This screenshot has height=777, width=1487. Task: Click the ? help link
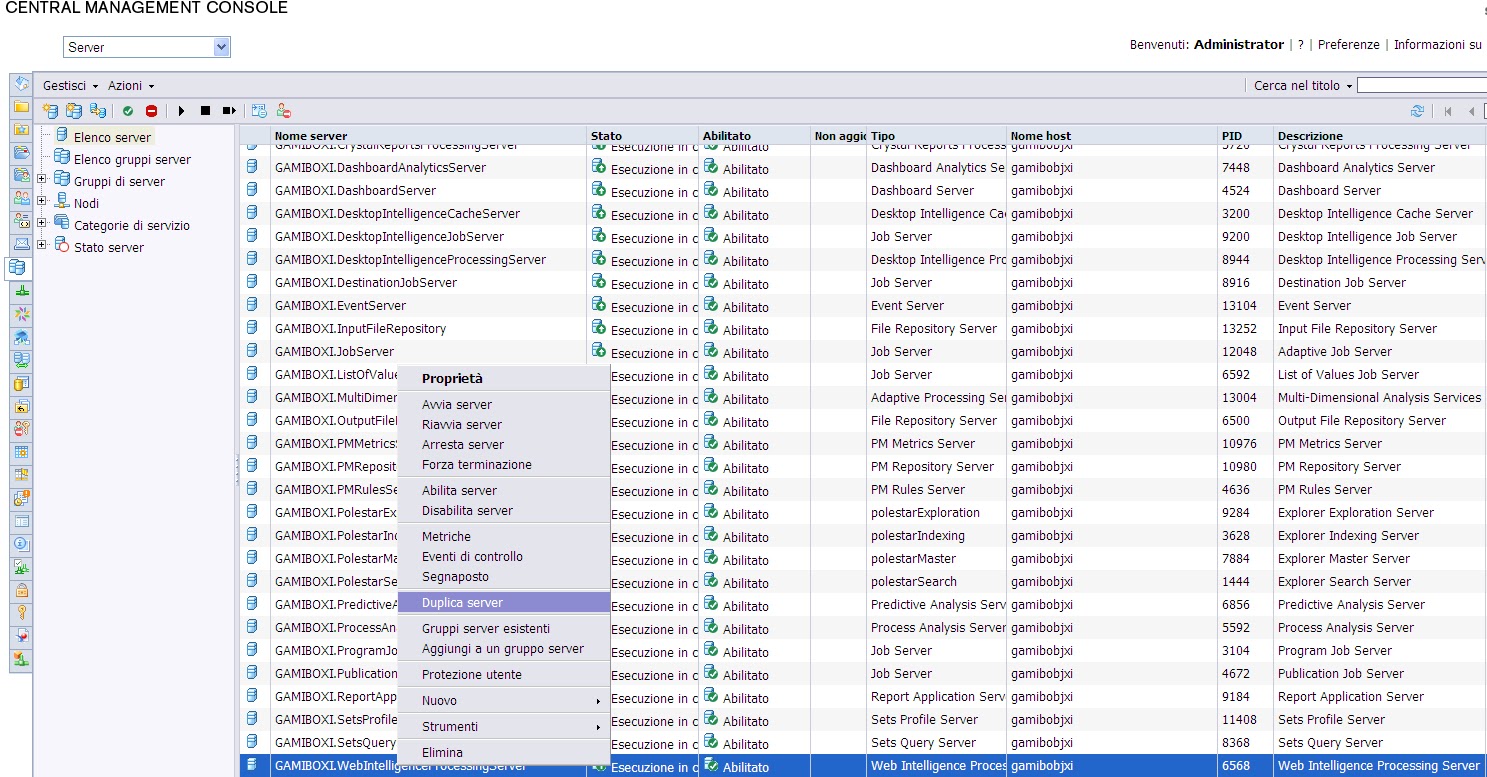tap(1301, 45)
